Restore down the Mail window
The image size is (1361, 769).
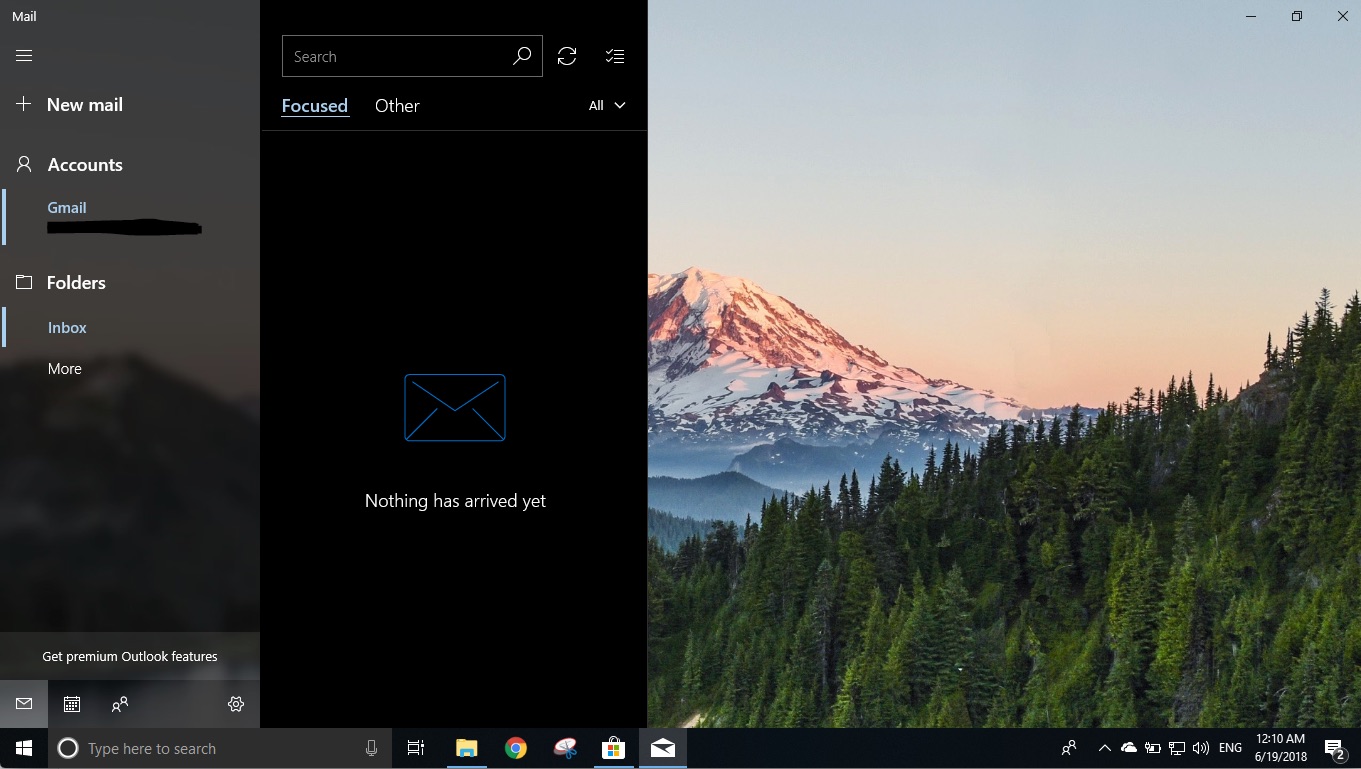tap(1297, 16)
